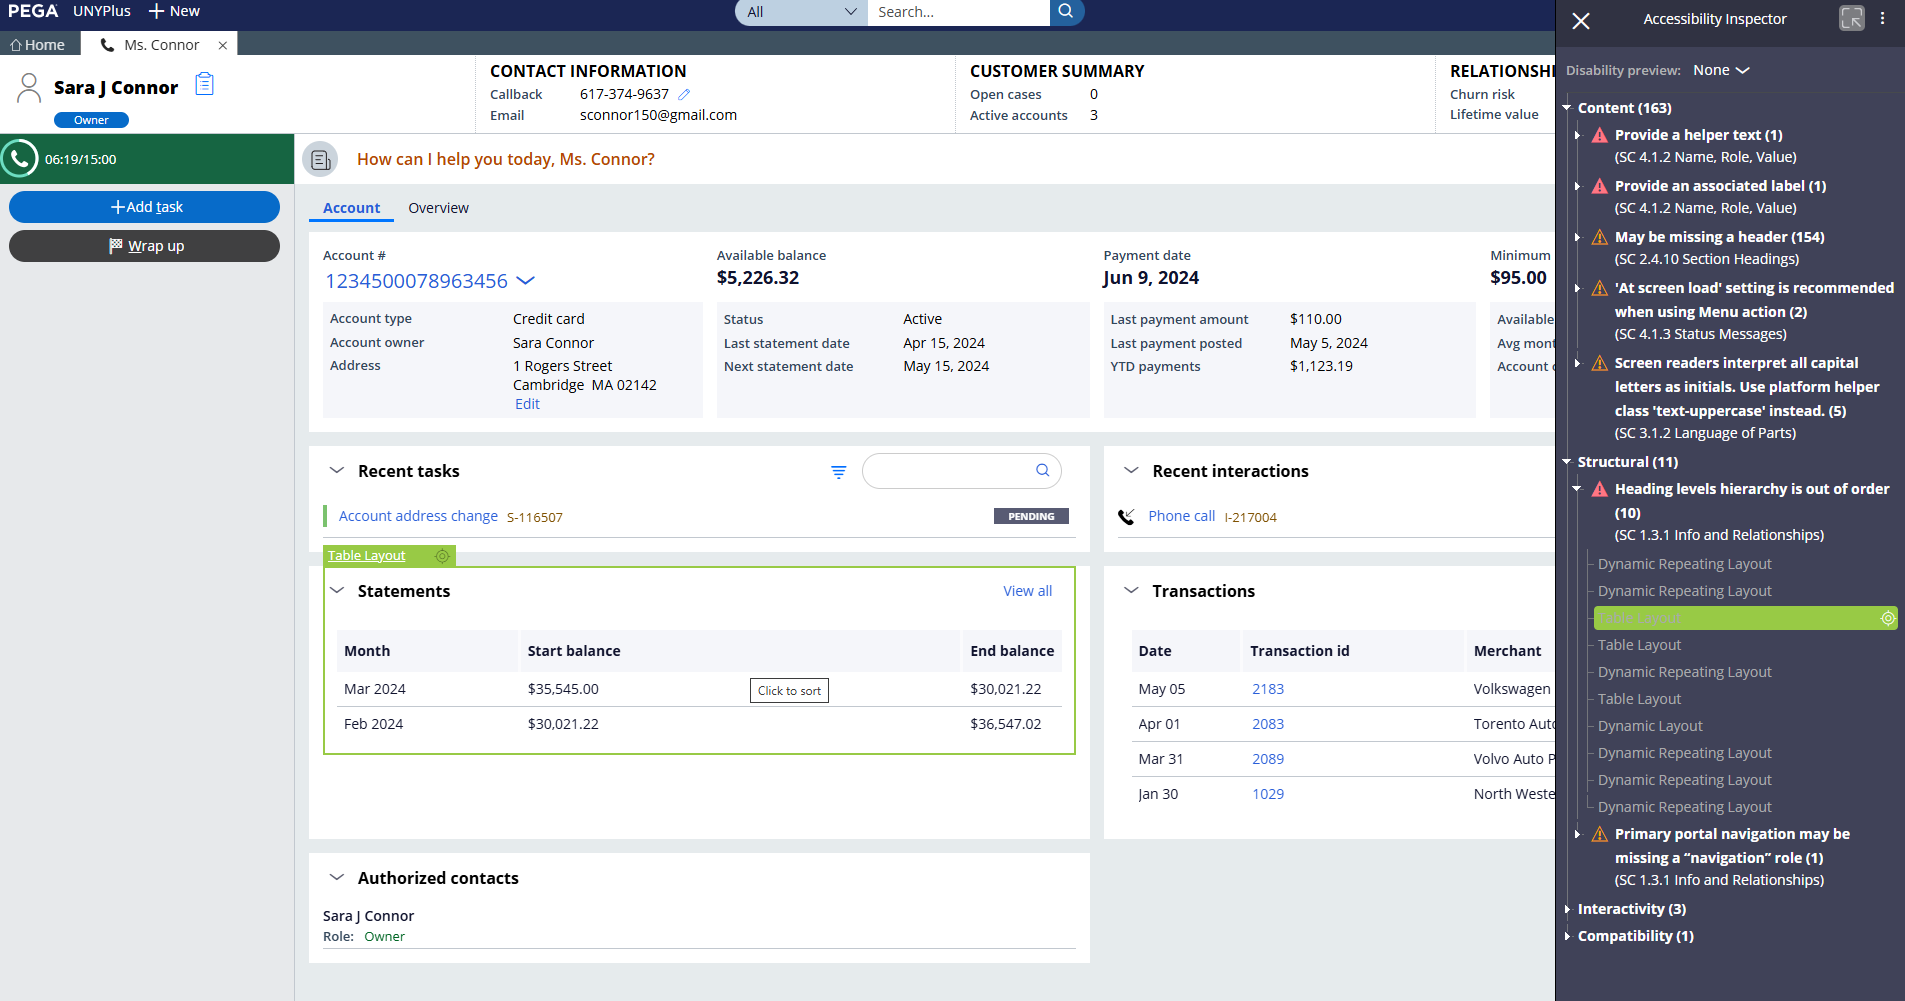
Task: Go to the Home tab
Action: 38,45
